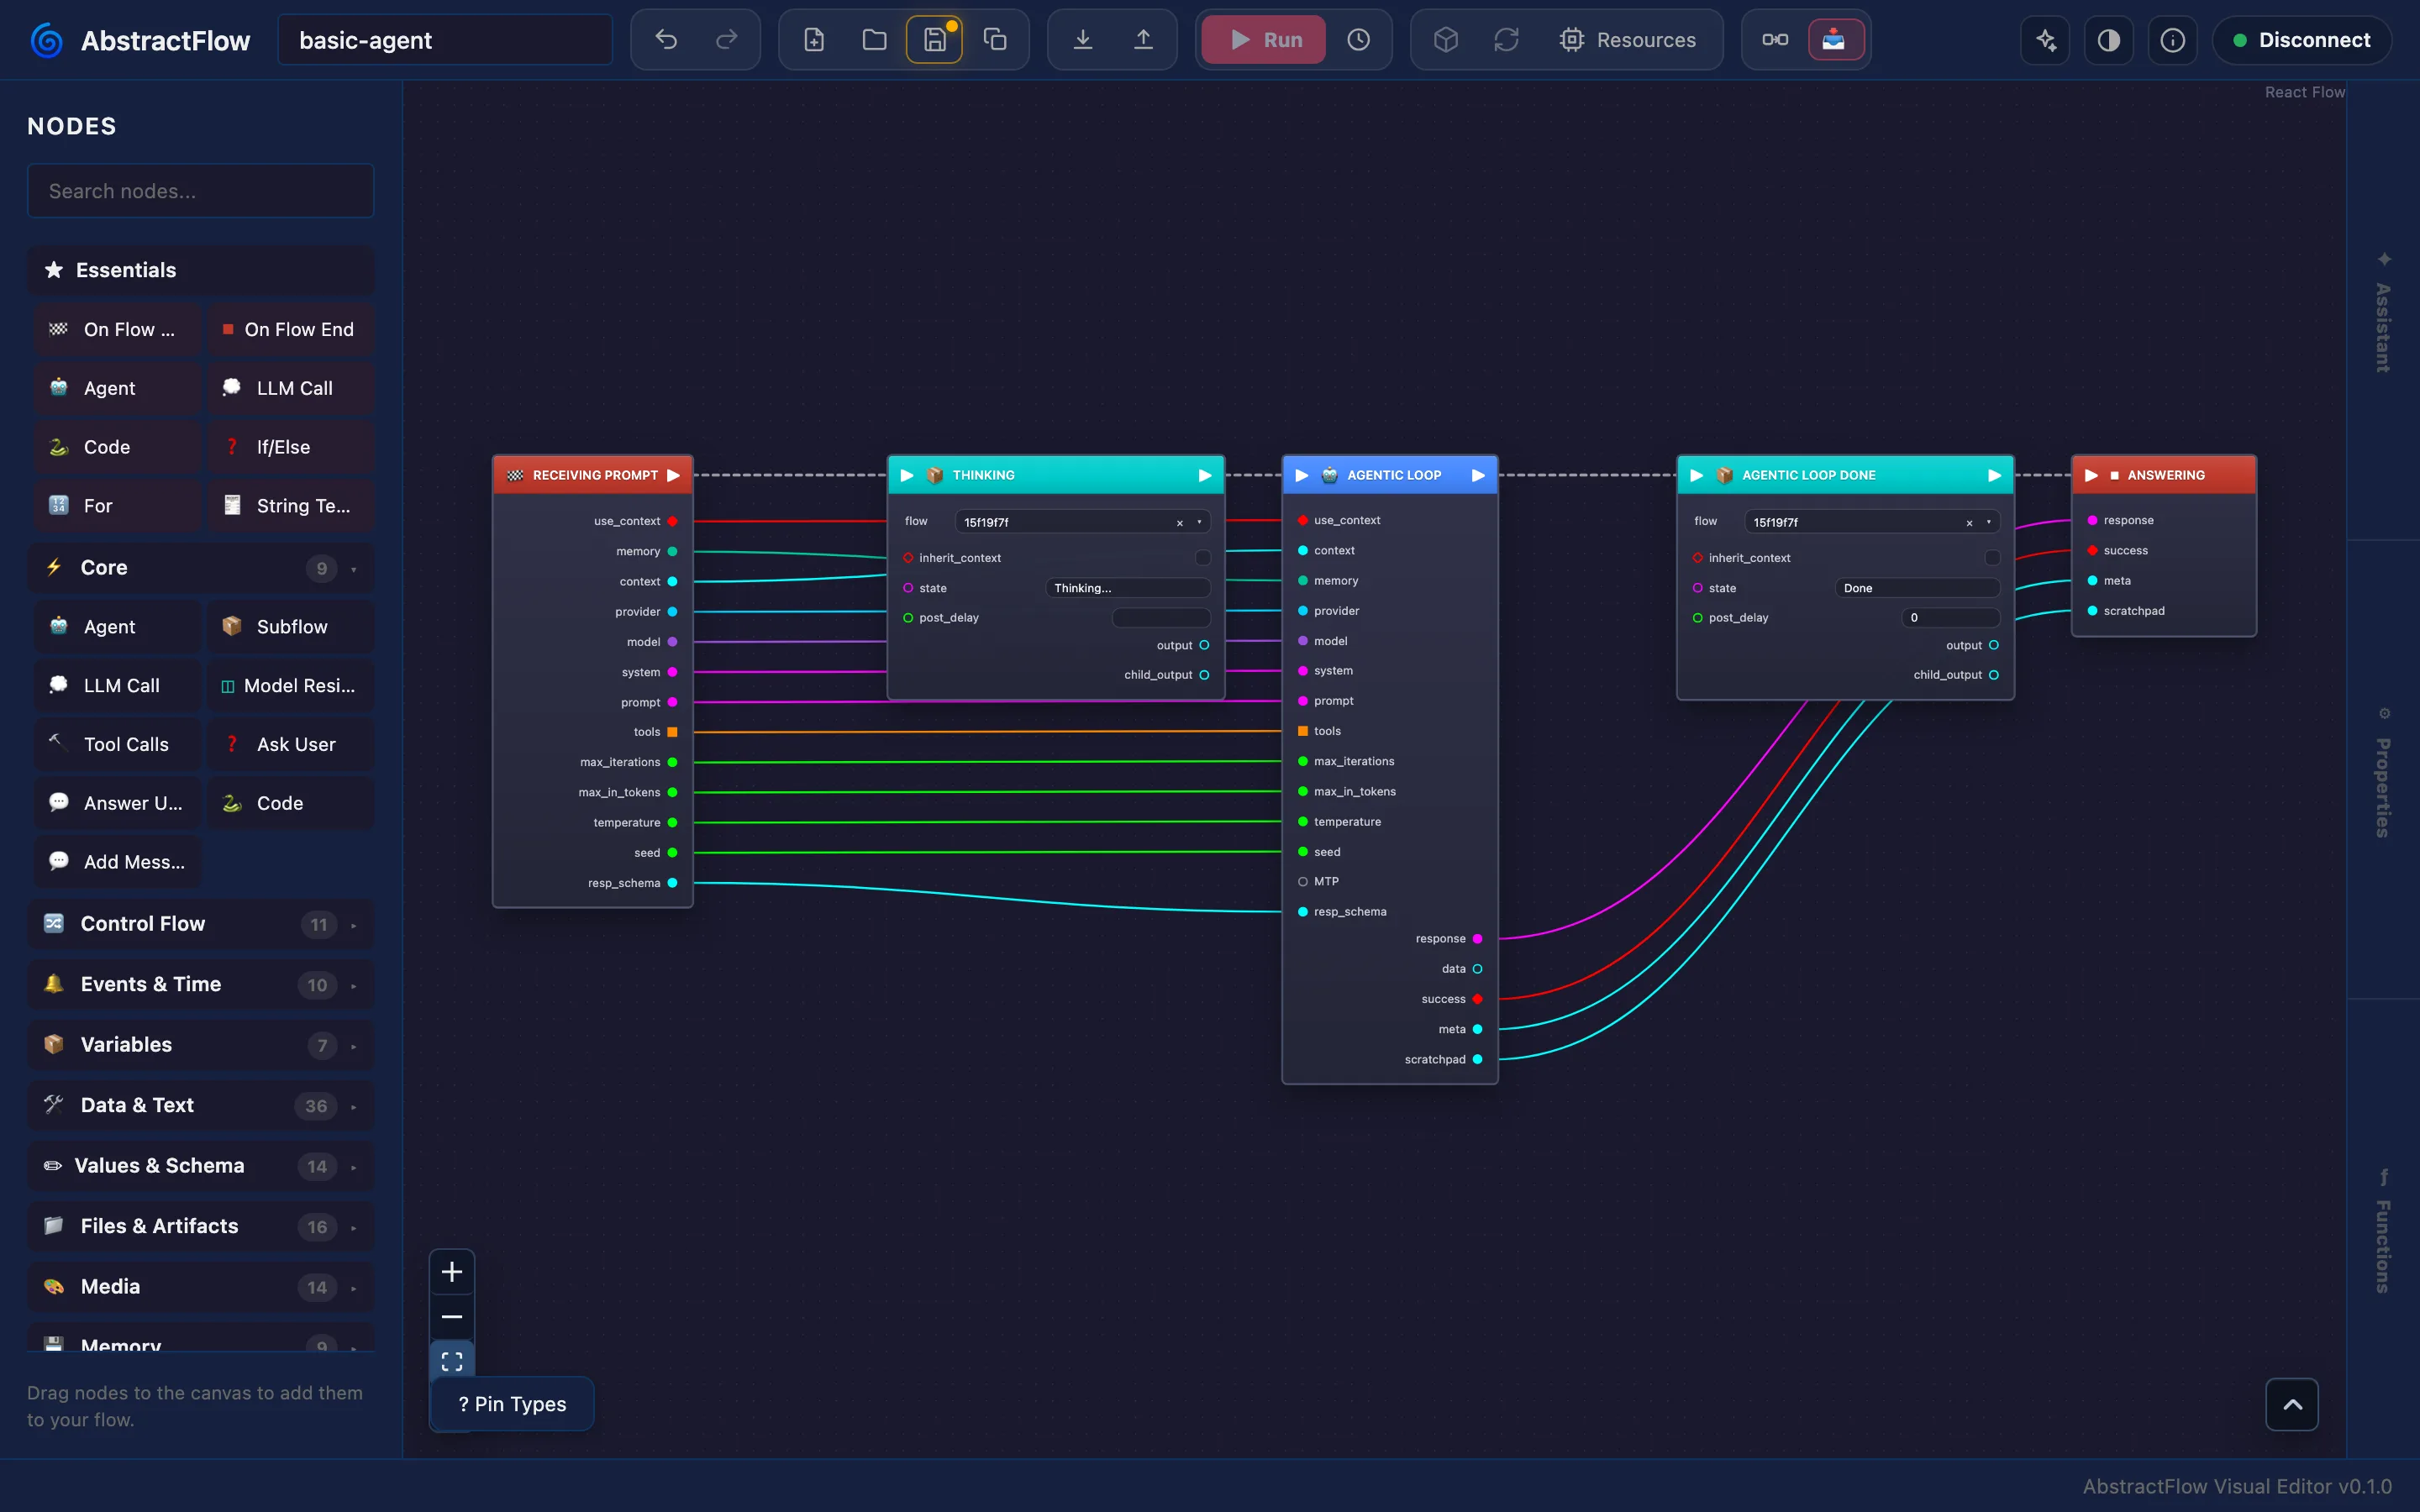This screenshot has height=1512, width=2420.
Task: Open the Assistant side tab
Action: (2384, 312)
